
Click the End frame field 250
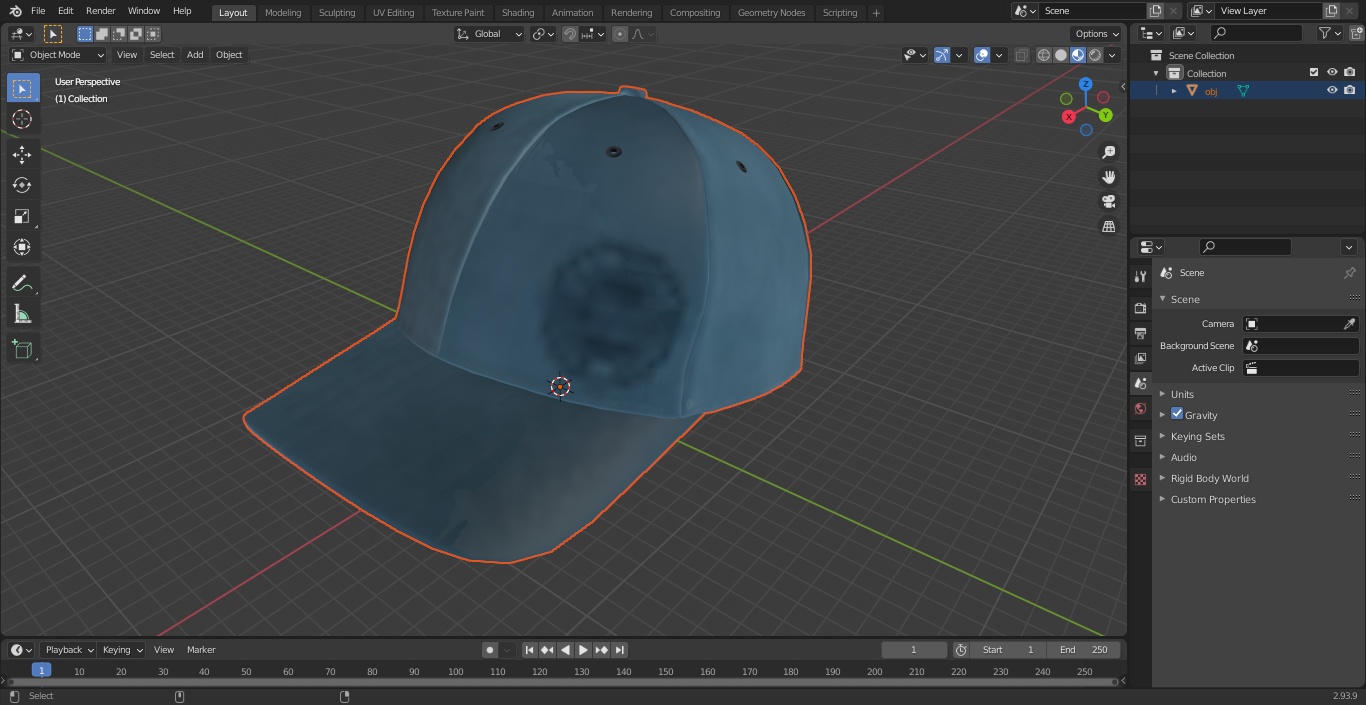click(x=1083, y=650)
